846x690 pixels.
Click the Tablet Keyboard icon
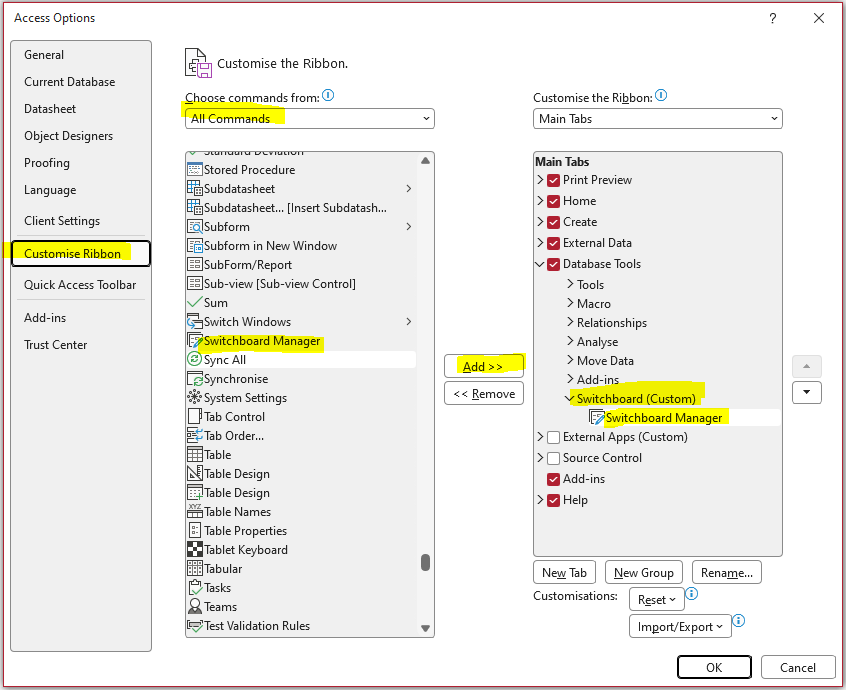pos(194,549)
